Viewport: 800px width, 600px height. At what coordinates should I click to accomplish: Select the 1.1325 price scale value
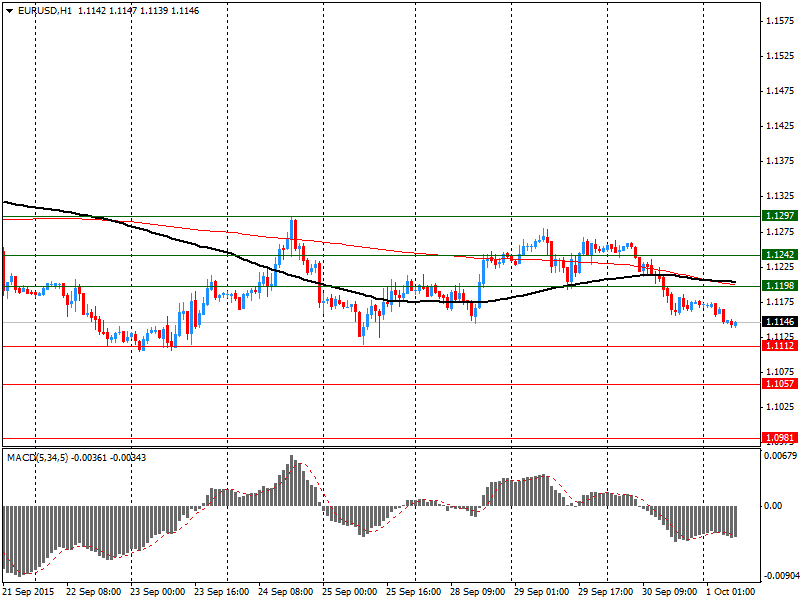(781, 196)
